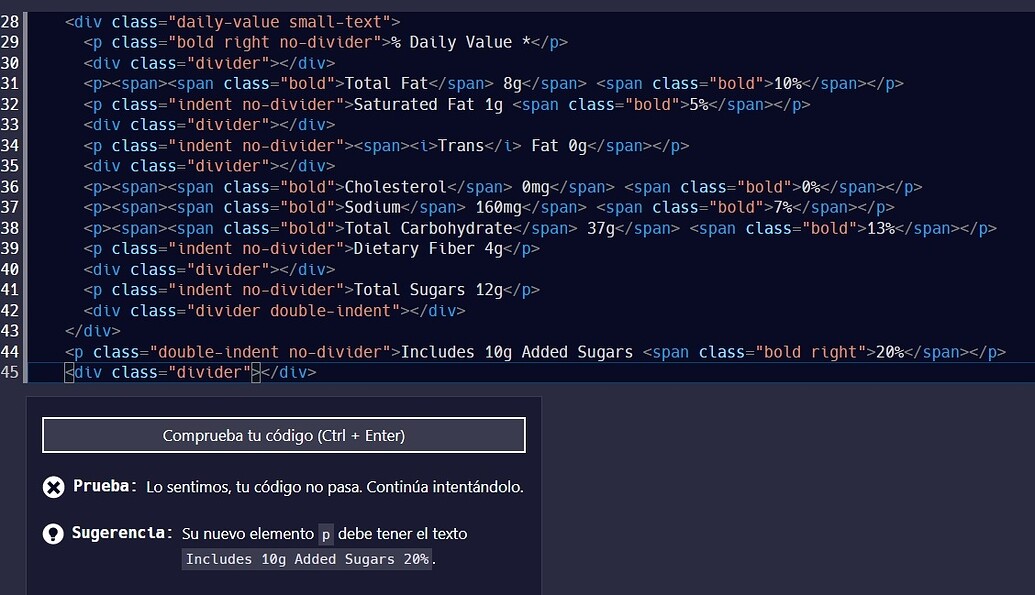Click the hint's "Includes 10g Added Sugars 20%" code

(308, 560)
